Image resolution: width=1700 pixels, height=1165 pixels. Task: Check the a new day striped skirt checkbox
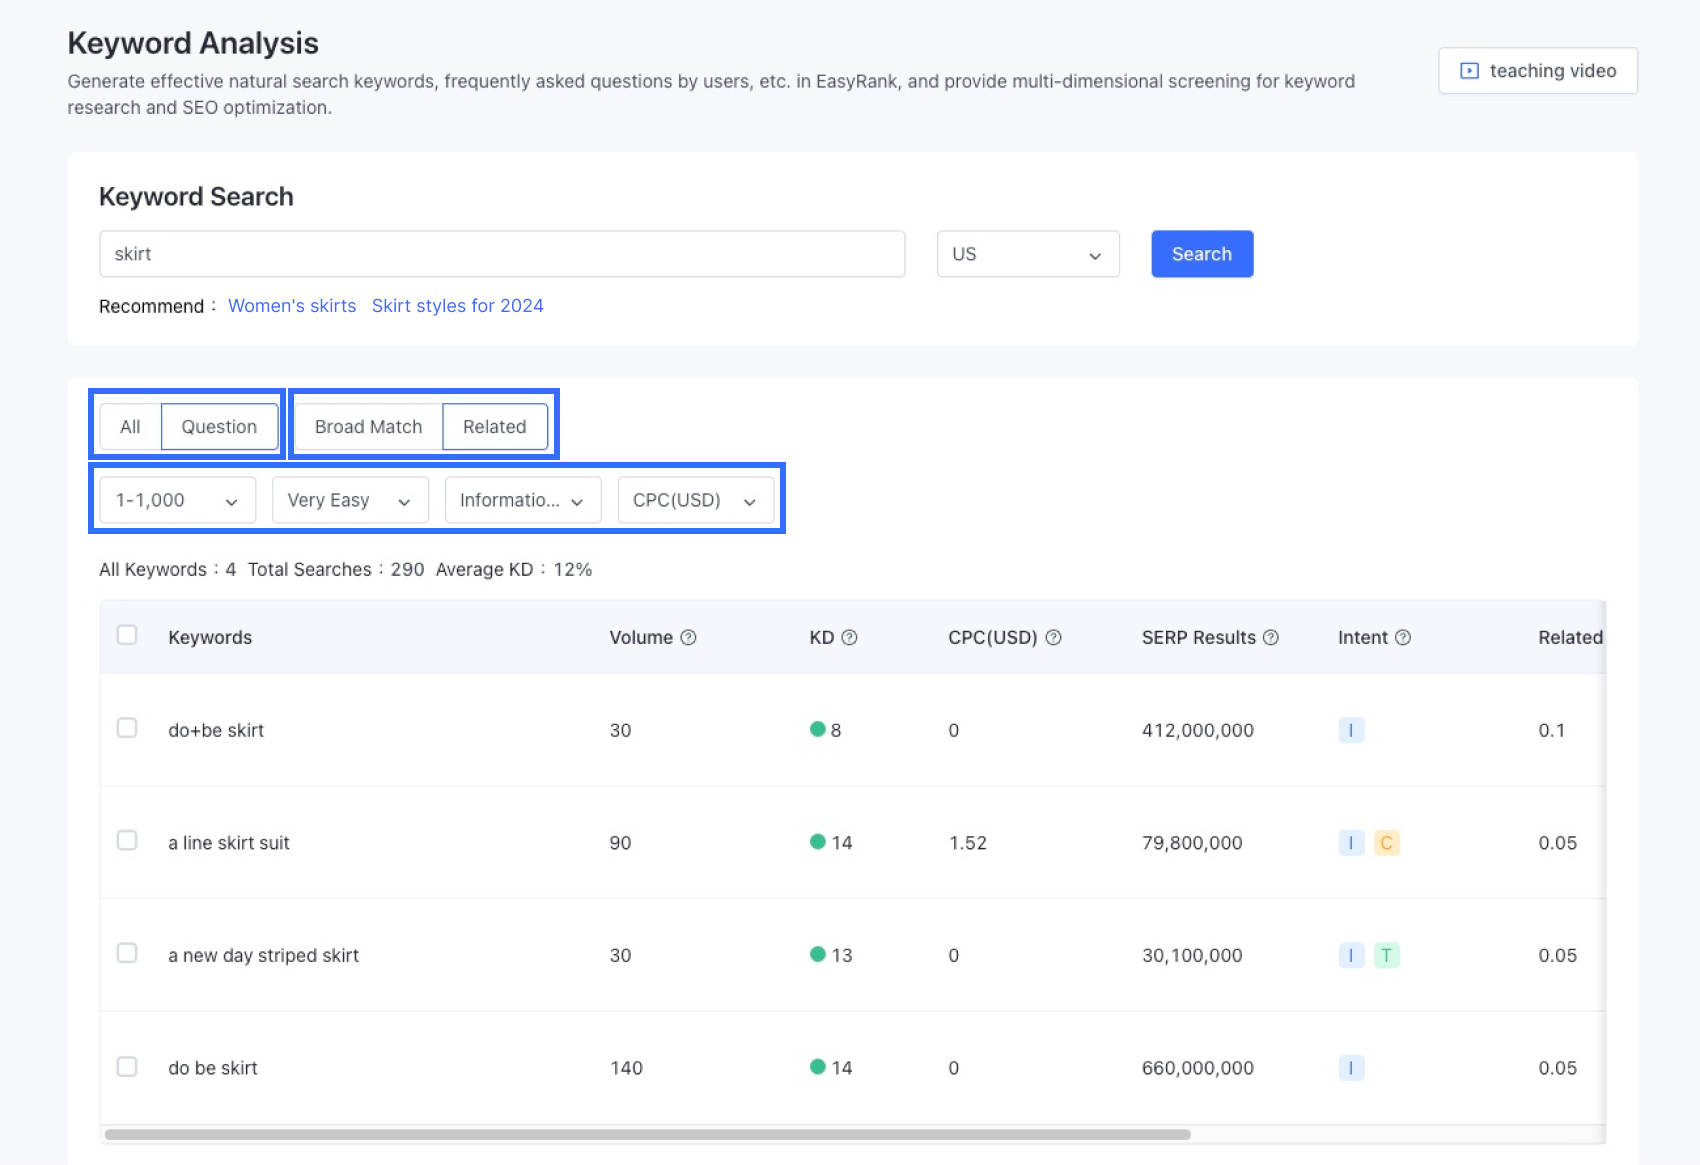point(127,953)
